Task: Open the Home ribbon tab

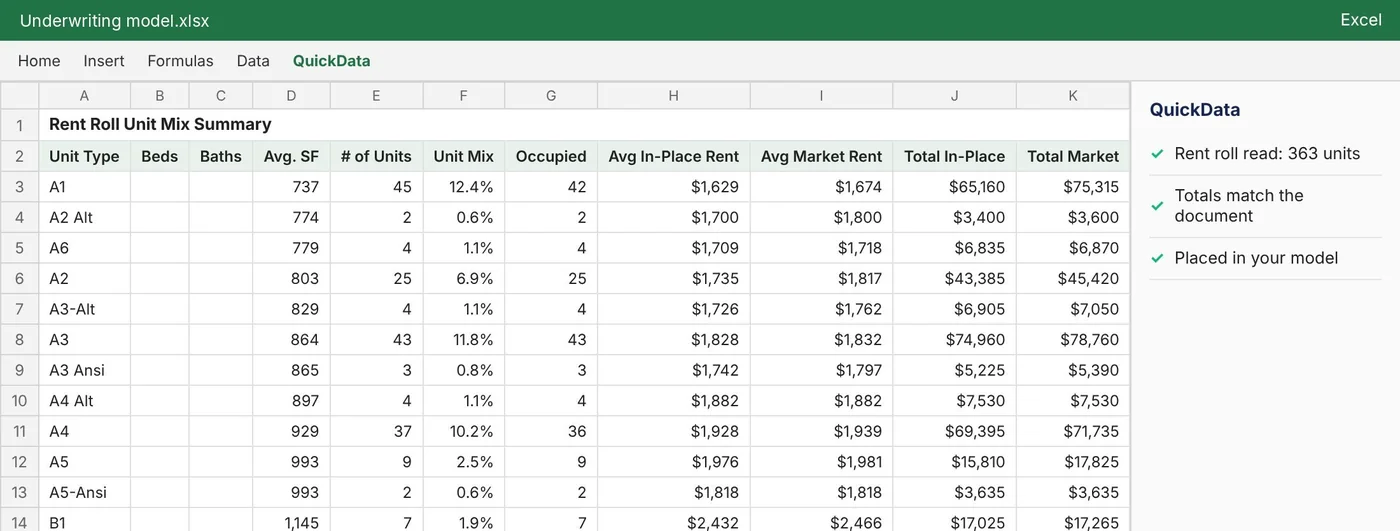Action: click(39, 61)
